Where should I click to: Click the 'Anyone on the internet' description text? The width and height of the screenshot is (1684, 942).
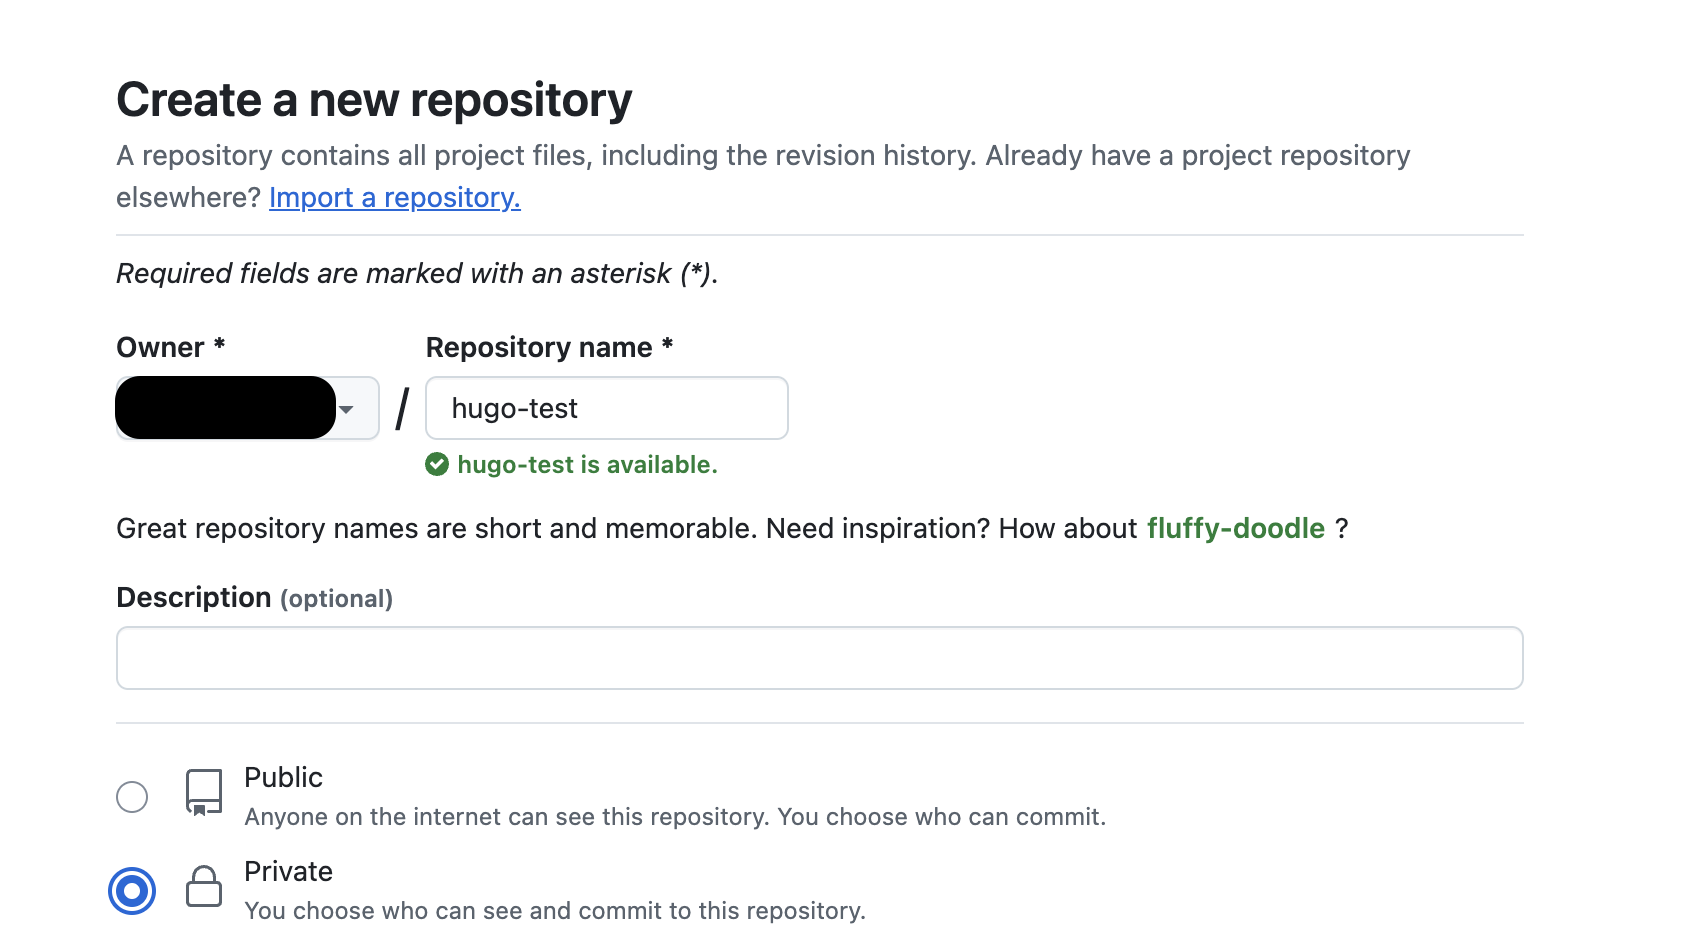click(x=675, y=817)
